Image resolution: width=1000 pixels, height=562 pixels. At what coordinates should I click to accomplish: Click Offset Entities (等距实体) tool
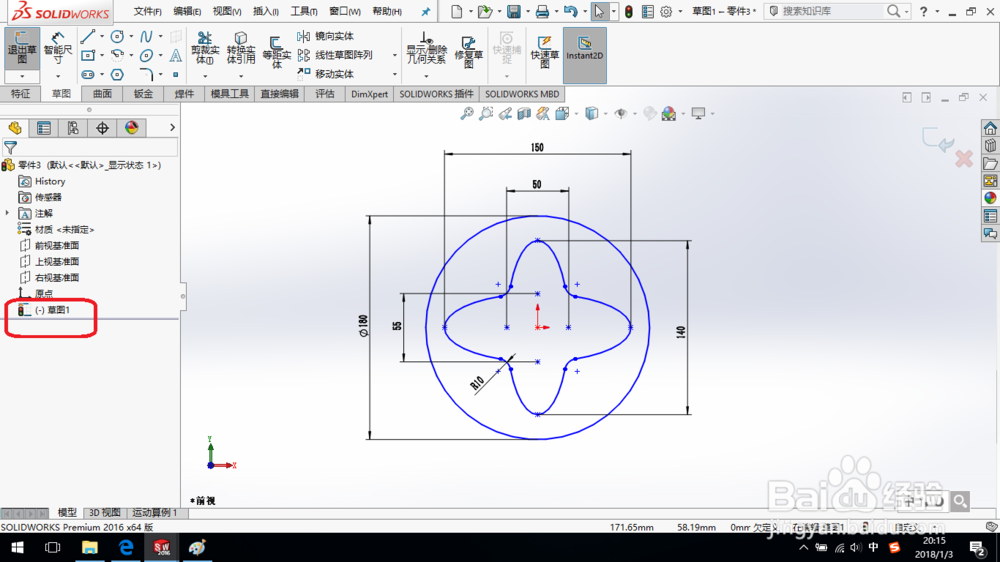[x=276, y=51]
